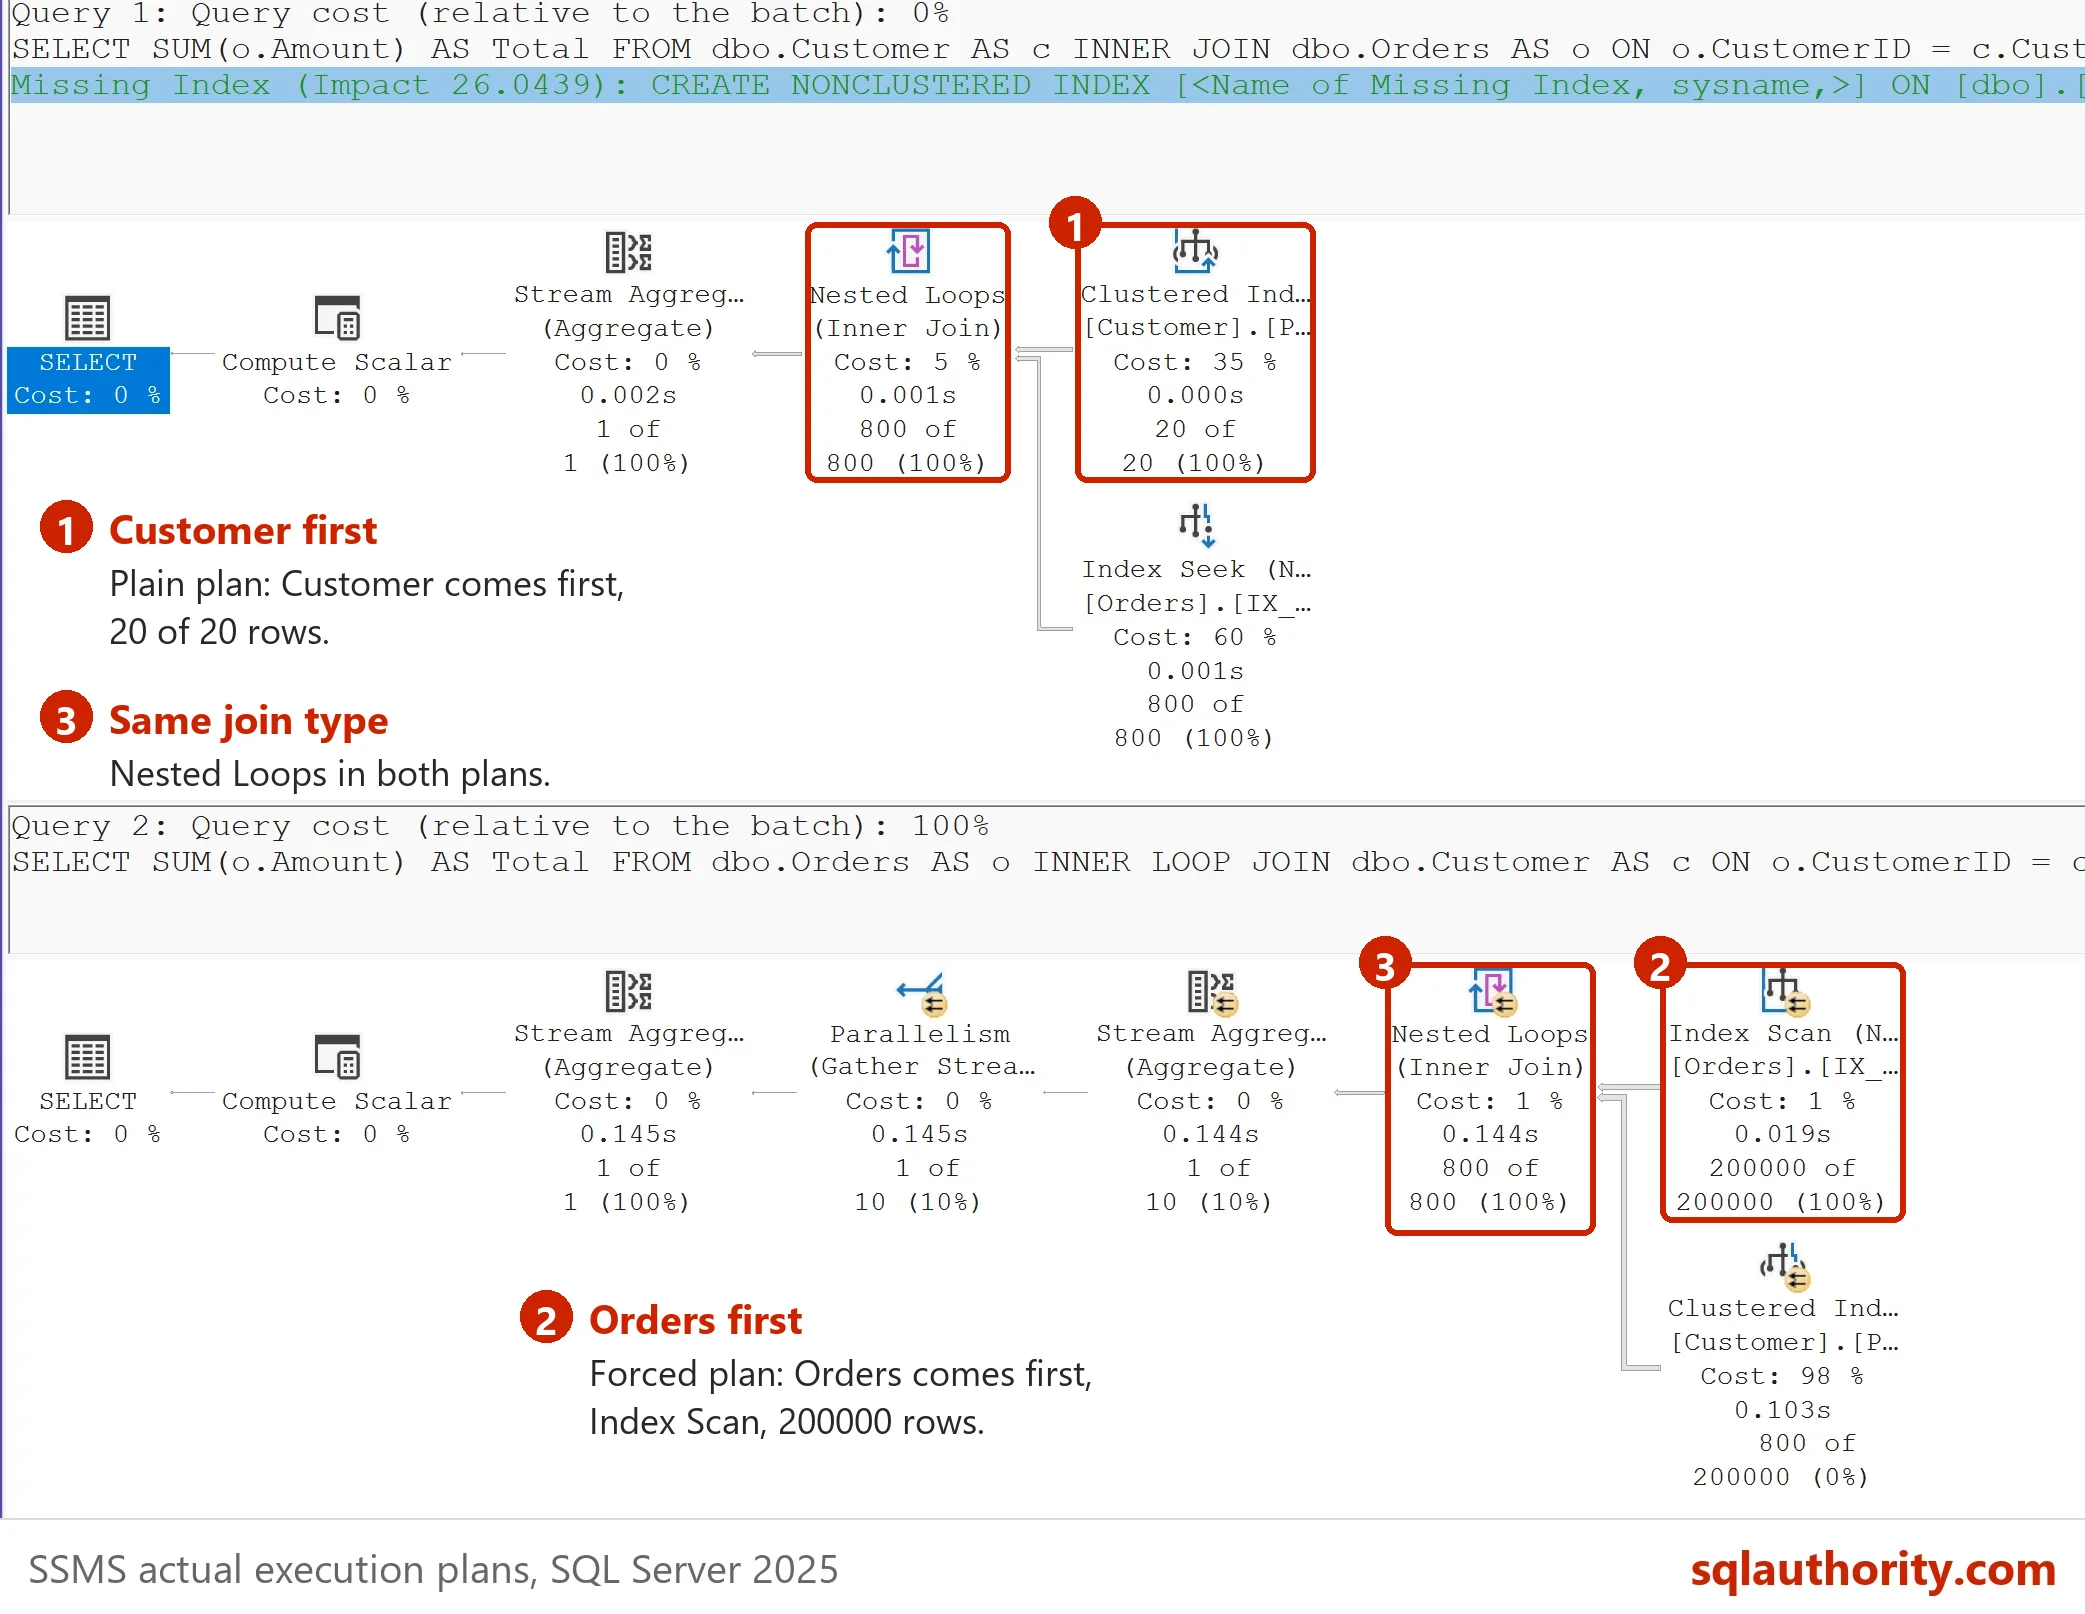Click parallel Stream Aggregate icon in Query 2
This screenshot has height=1614, width=2085.
(x=1212, y=992)
